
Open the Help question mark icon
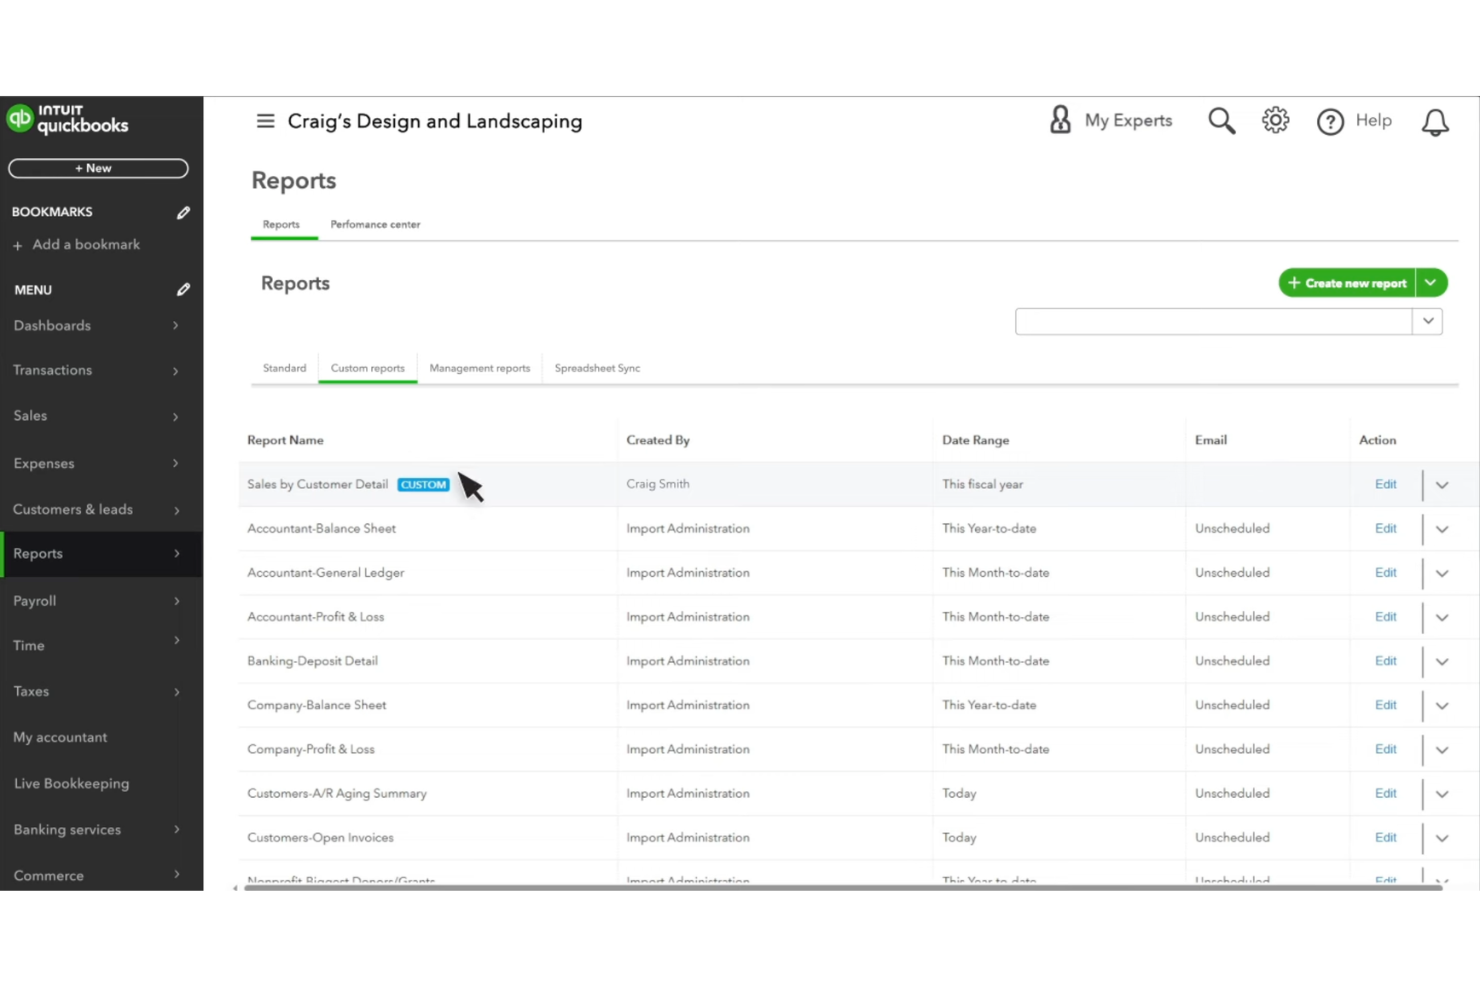pyautogui.click(x=1331, y=121)
